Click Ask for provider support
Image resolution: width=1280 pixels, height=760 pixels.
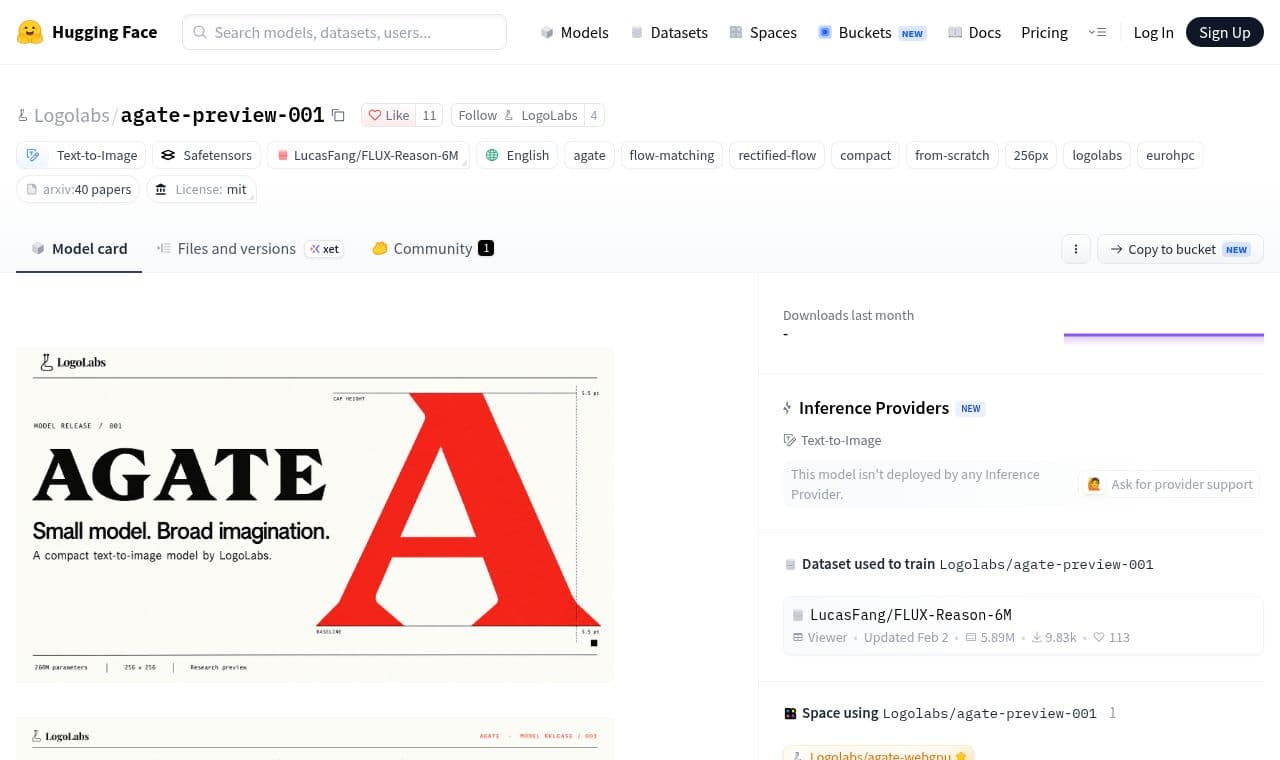point(1169,484)
